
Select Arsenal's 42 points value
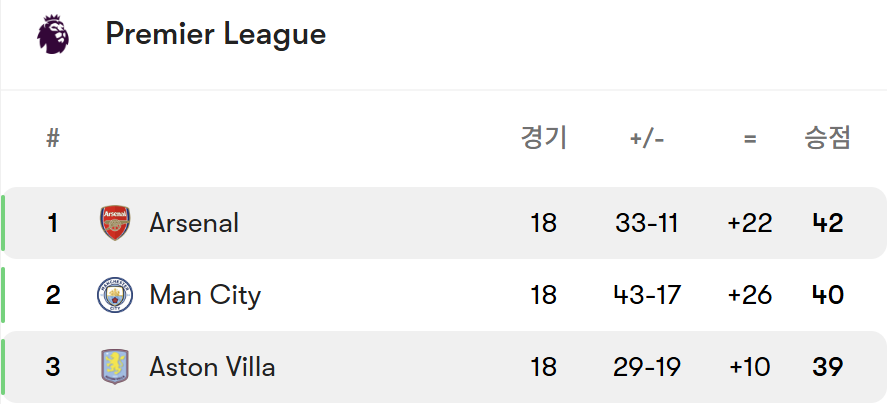828,223
